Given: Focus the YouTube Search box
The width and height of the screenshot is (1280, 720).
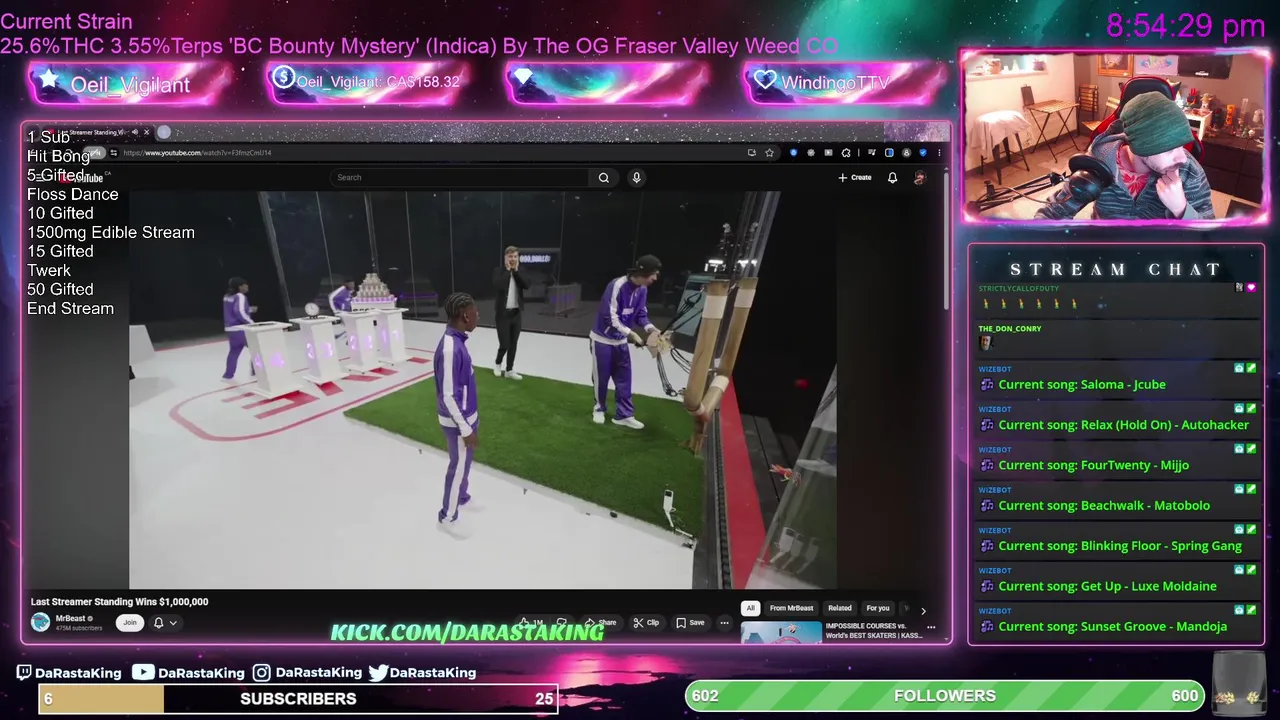Looking at the screenshot, I should pos(460,177).
